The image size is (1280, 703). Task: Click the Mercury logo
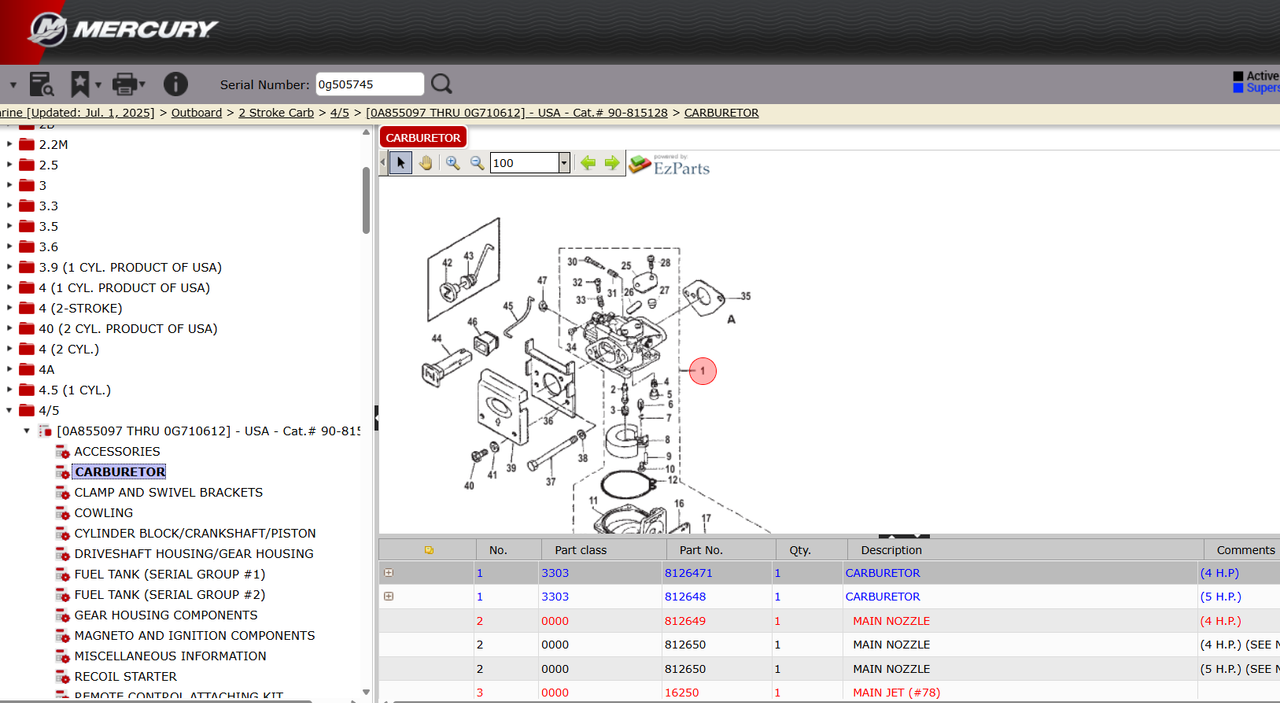(123, 29)
